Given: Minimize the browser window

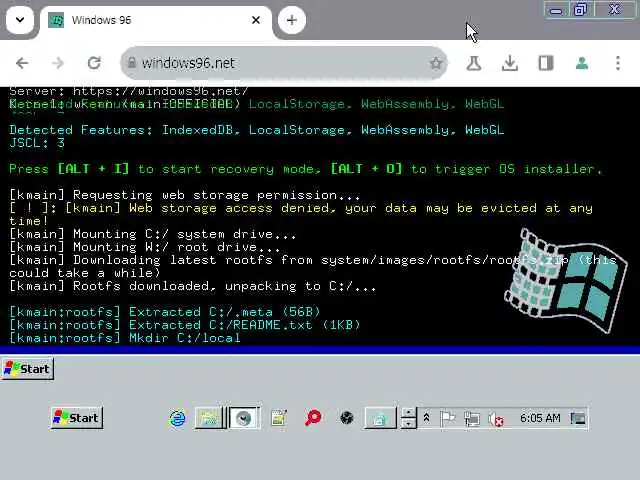Looking at the screenshot, I should (556, 10).
